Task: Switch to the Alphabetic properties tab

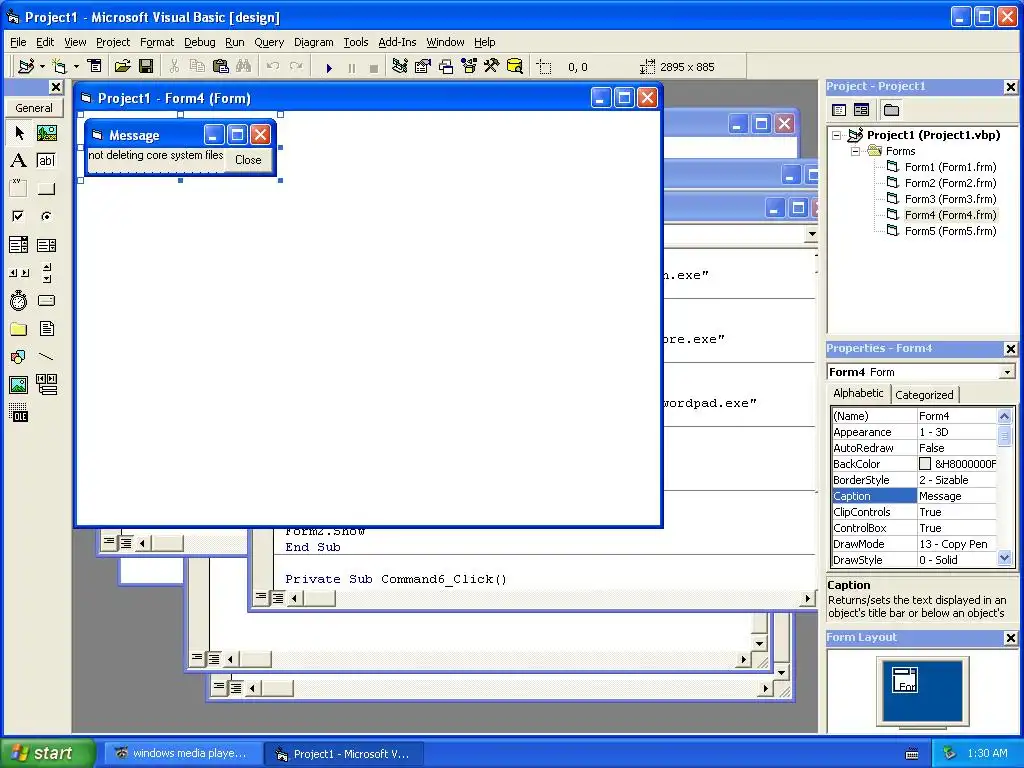Action: click(x=858, y=393)
